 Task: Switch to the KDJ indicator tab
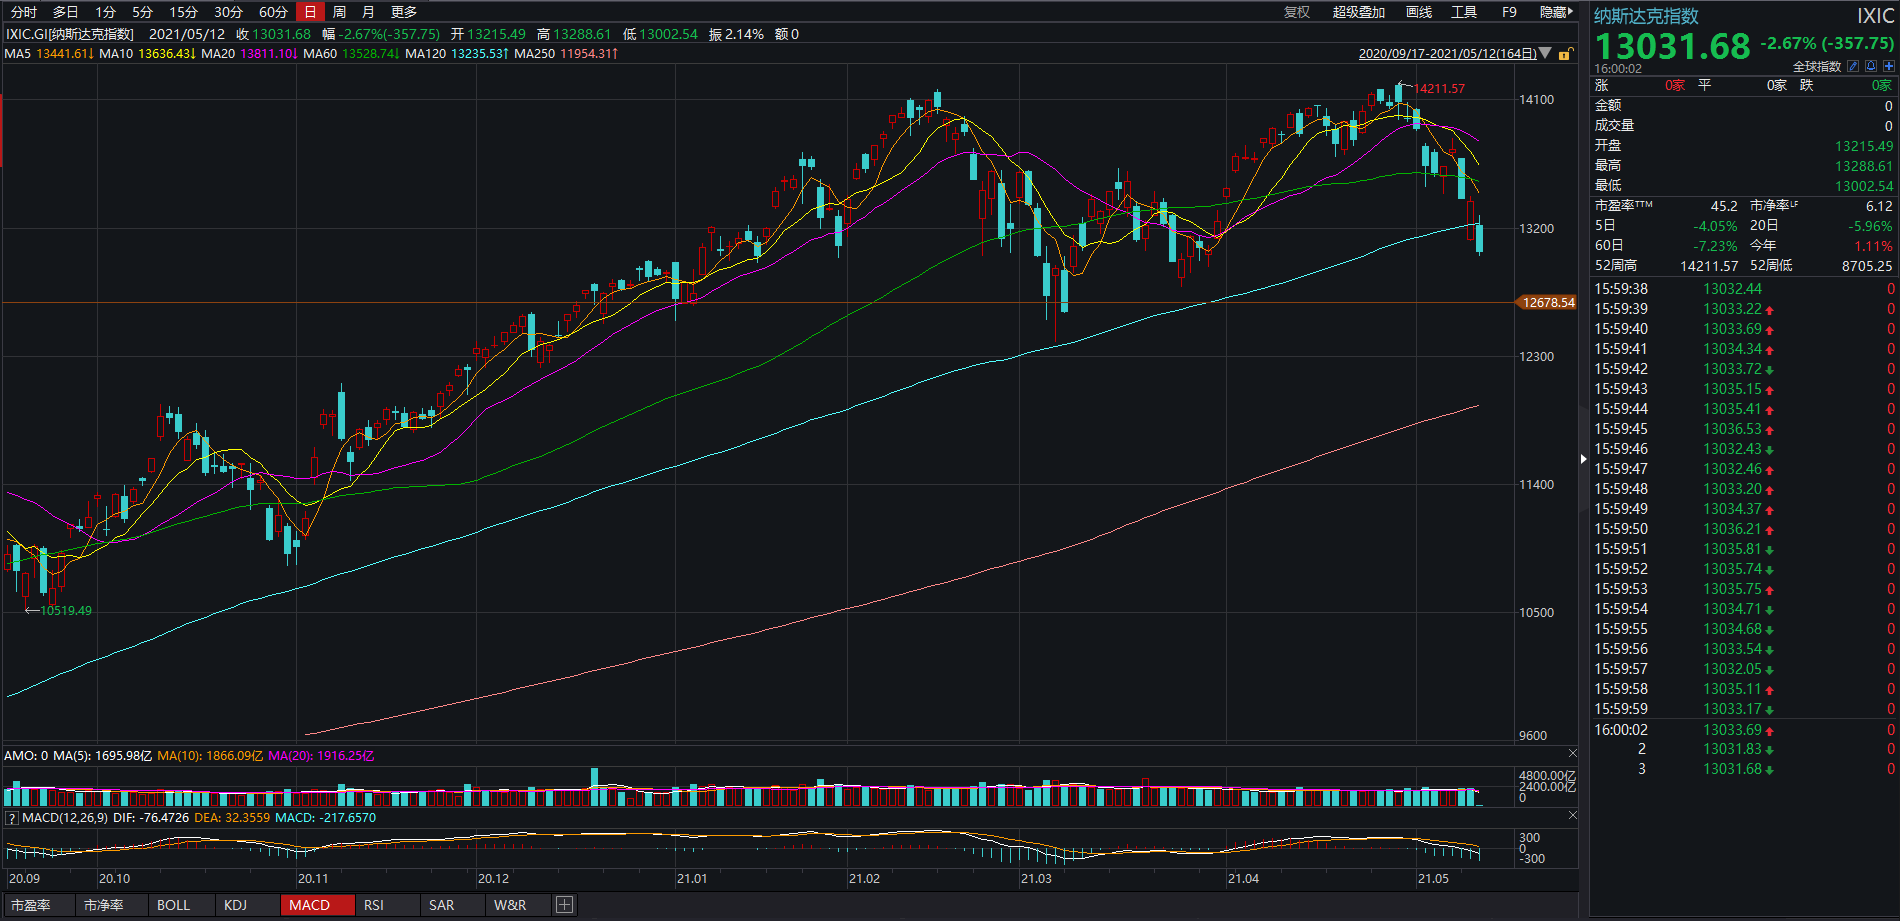(x=235, y=905)
